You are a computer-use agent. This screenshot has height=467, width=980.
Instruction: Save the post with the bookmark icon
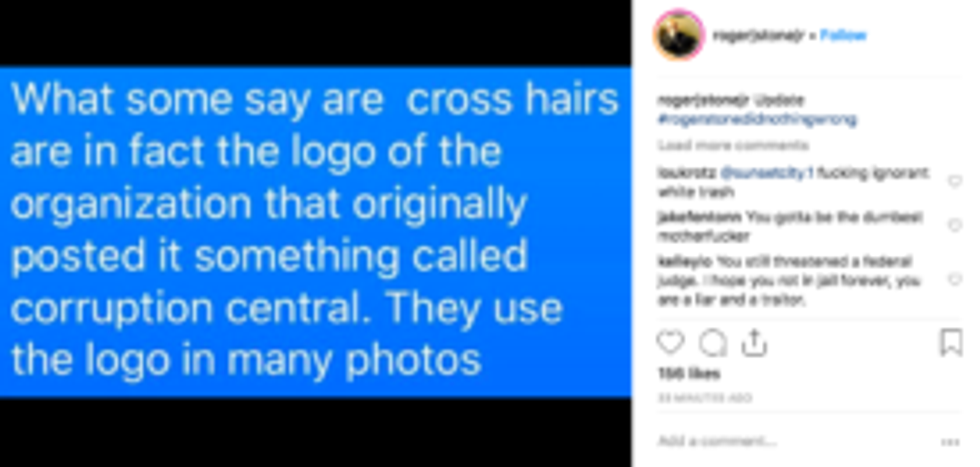[951, 343]
